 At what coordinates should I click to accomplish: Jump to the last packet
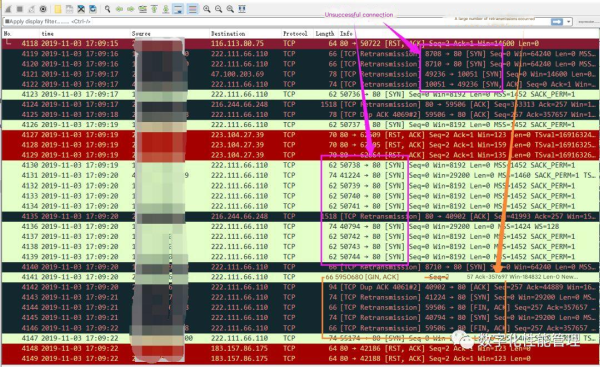click(x=166, y=9)
